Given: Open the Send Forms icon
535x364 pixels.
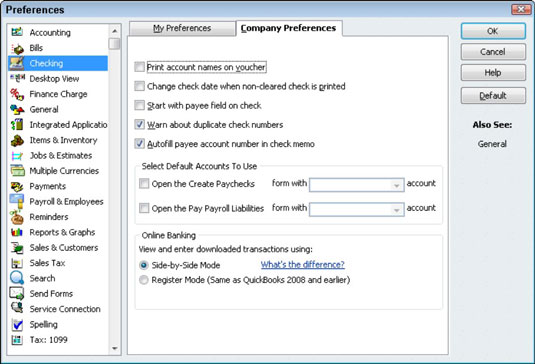Looking at the screenshot, I should (x=17, y=293).
